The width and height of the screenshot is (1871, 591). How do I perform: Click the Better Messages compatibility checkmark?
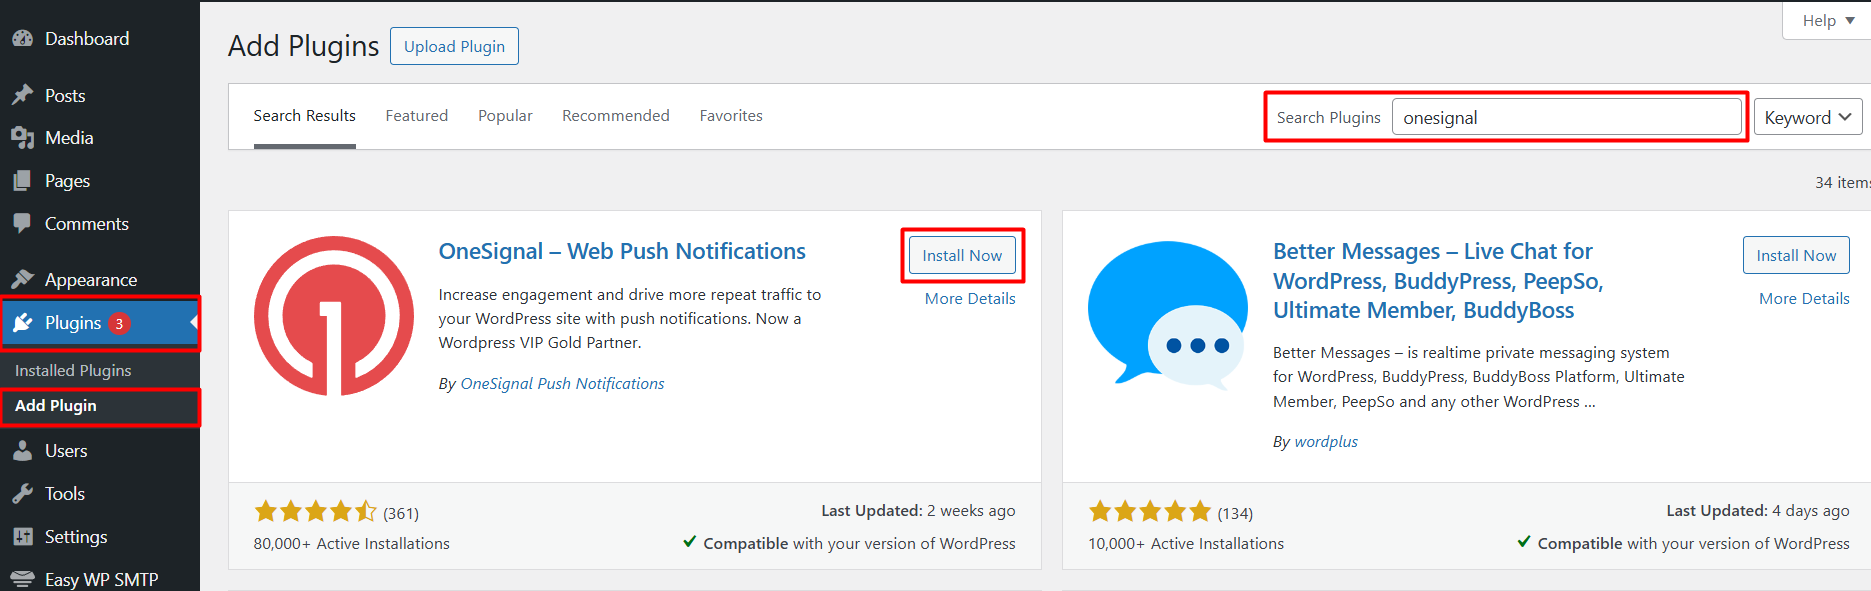[x=1524, y=542]
